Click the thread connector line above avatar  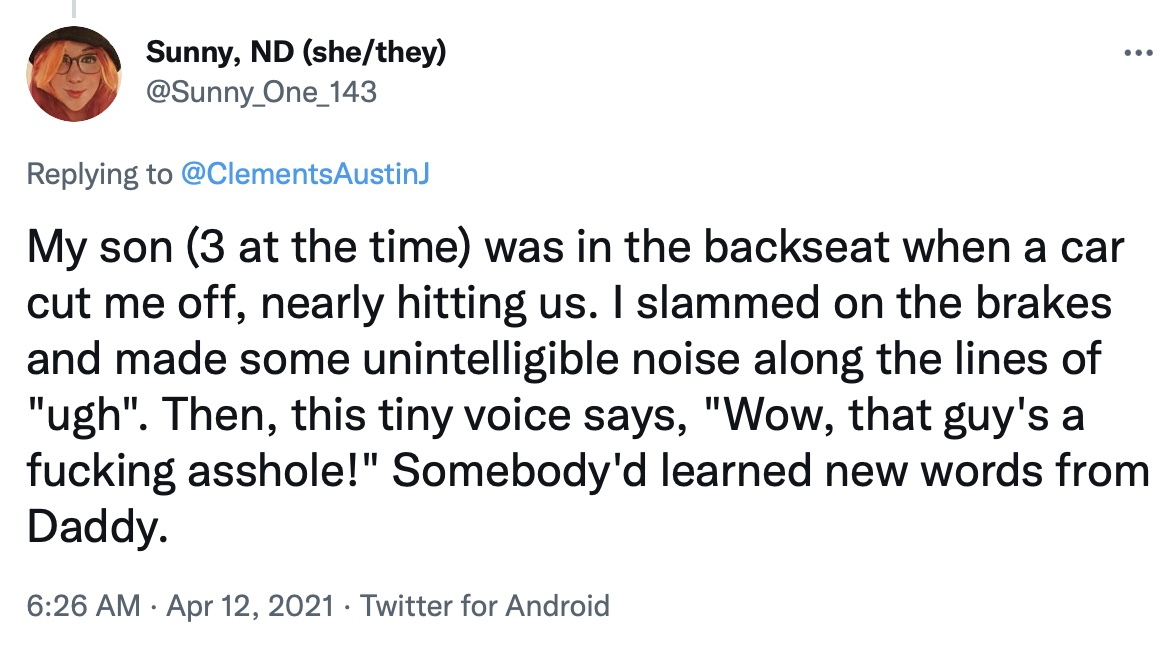click(x=74, y=8)
